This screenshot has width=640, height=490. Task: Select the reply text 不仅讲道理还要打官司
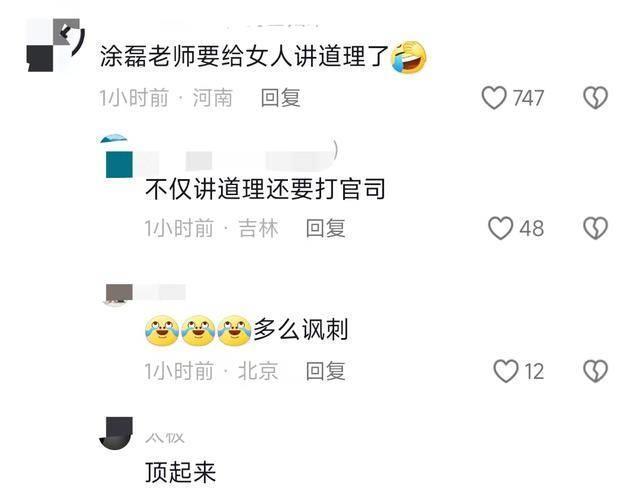[x=265, y=189]
